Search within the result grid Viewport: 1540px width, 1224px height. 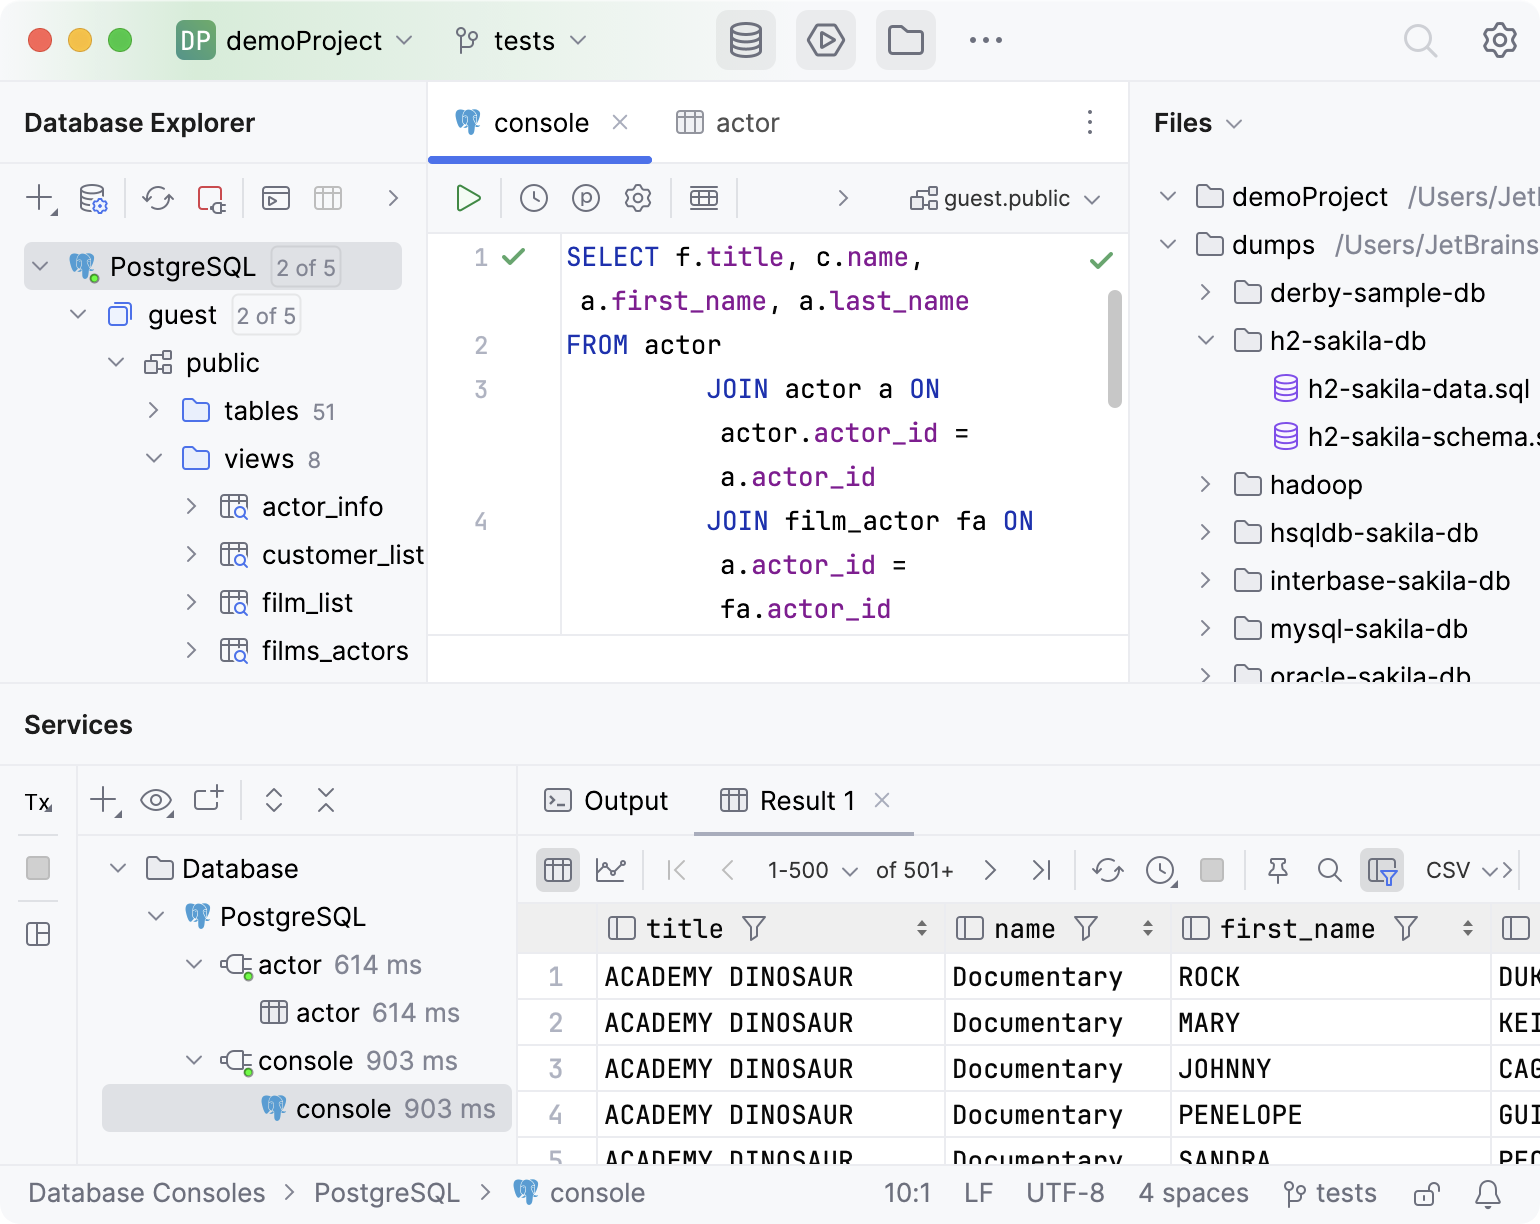pyautogui.click(x=1330, y=870)
